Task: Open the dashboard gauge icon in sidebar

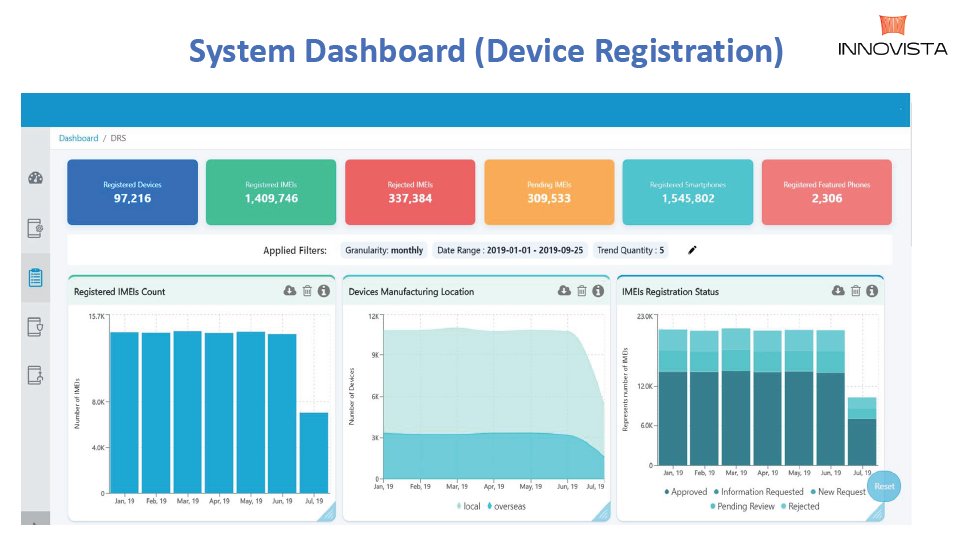Action: coord(35,179)
